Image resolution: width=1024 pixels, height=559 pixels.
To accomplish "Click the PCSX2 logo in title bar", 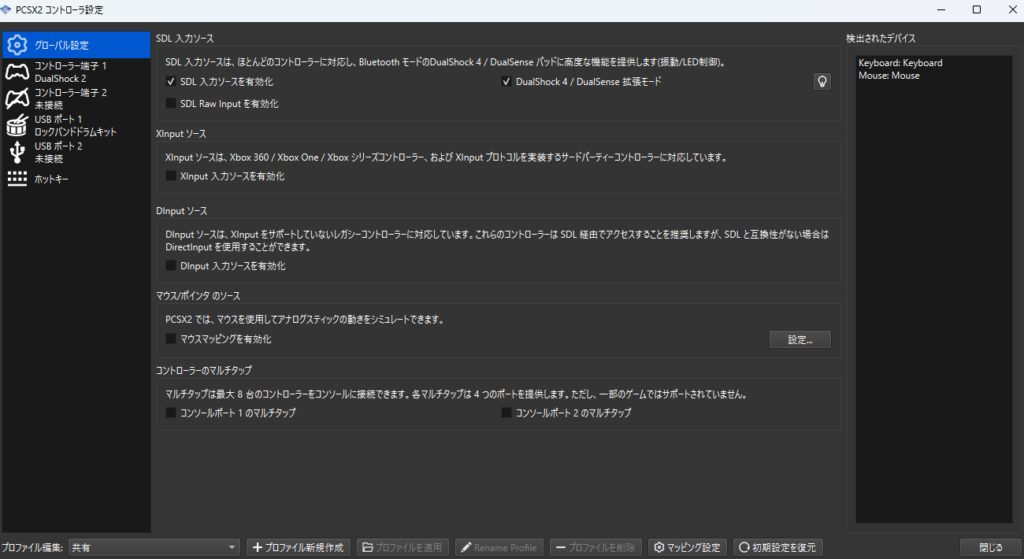I will [8, 9].
